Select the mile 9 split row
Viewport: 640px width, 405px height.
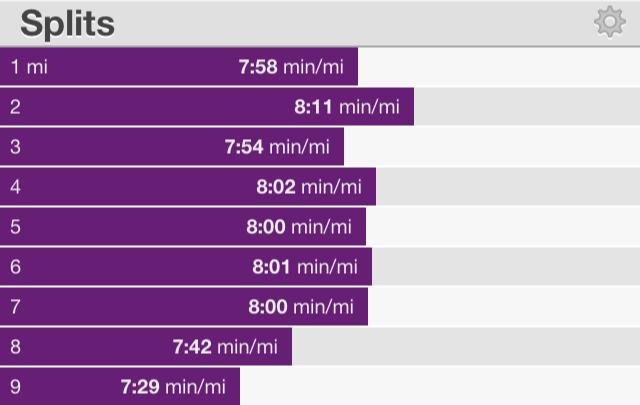coord(320,386)
